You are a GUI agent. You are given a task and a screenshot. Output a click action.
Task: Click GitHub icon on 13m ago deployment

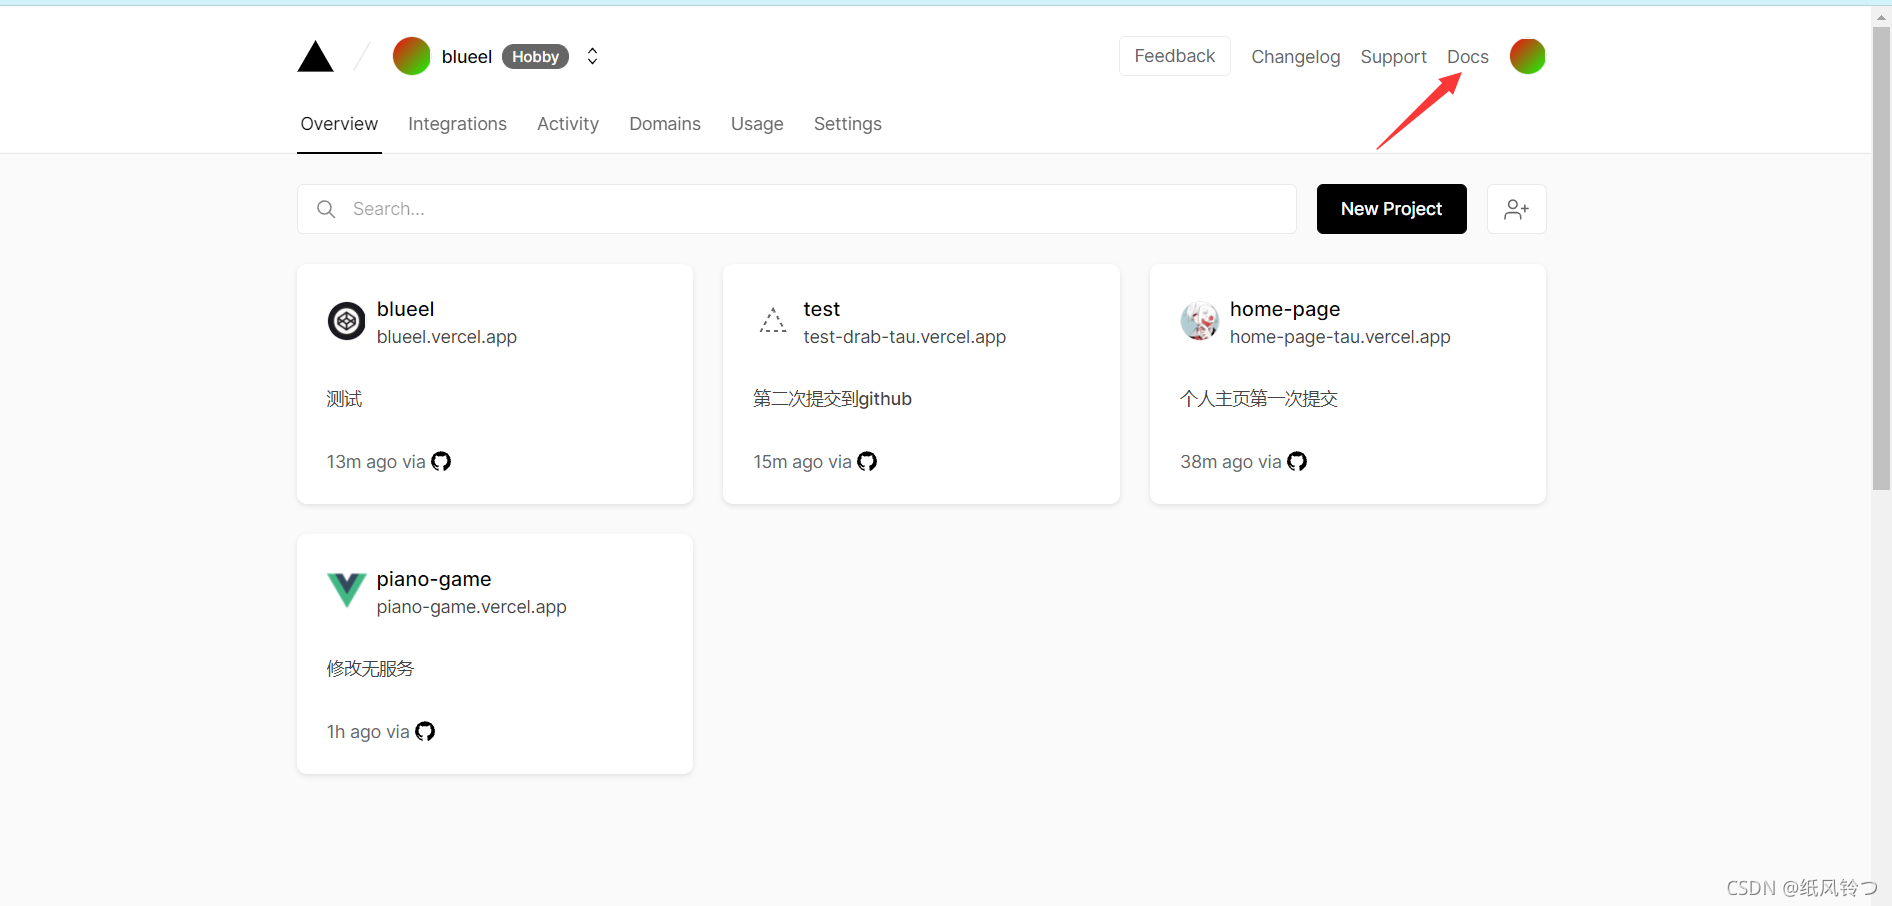click(x=441, y=461)
